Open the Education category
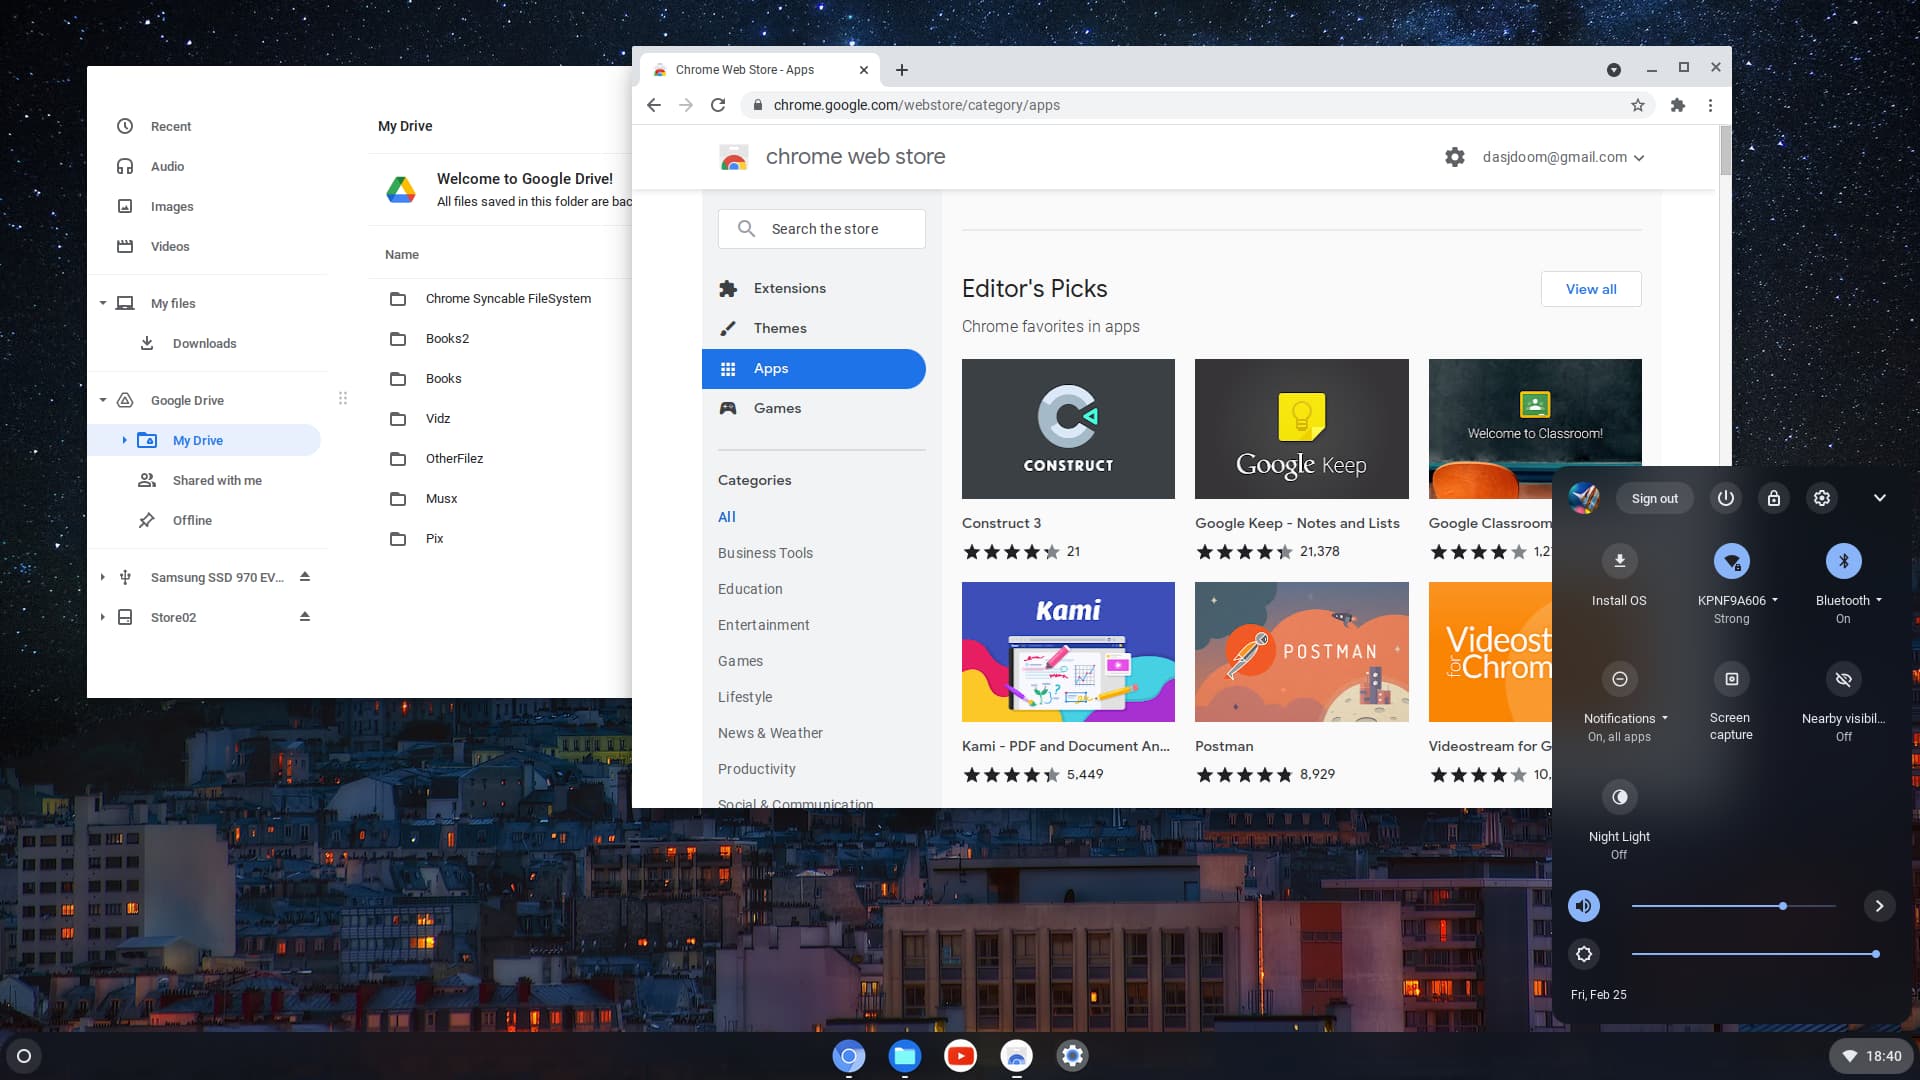This screenshot has width=1920, height=1080. pos(750,589)
